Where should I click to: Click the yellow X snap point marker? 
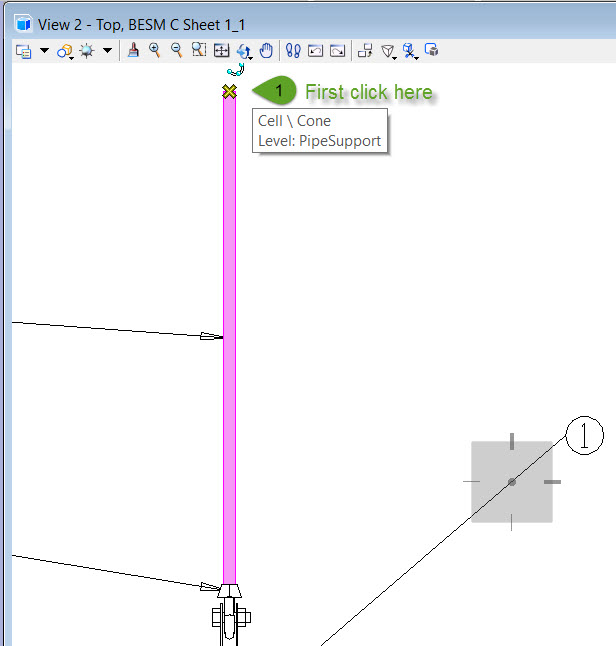click(x=230, y=91)
